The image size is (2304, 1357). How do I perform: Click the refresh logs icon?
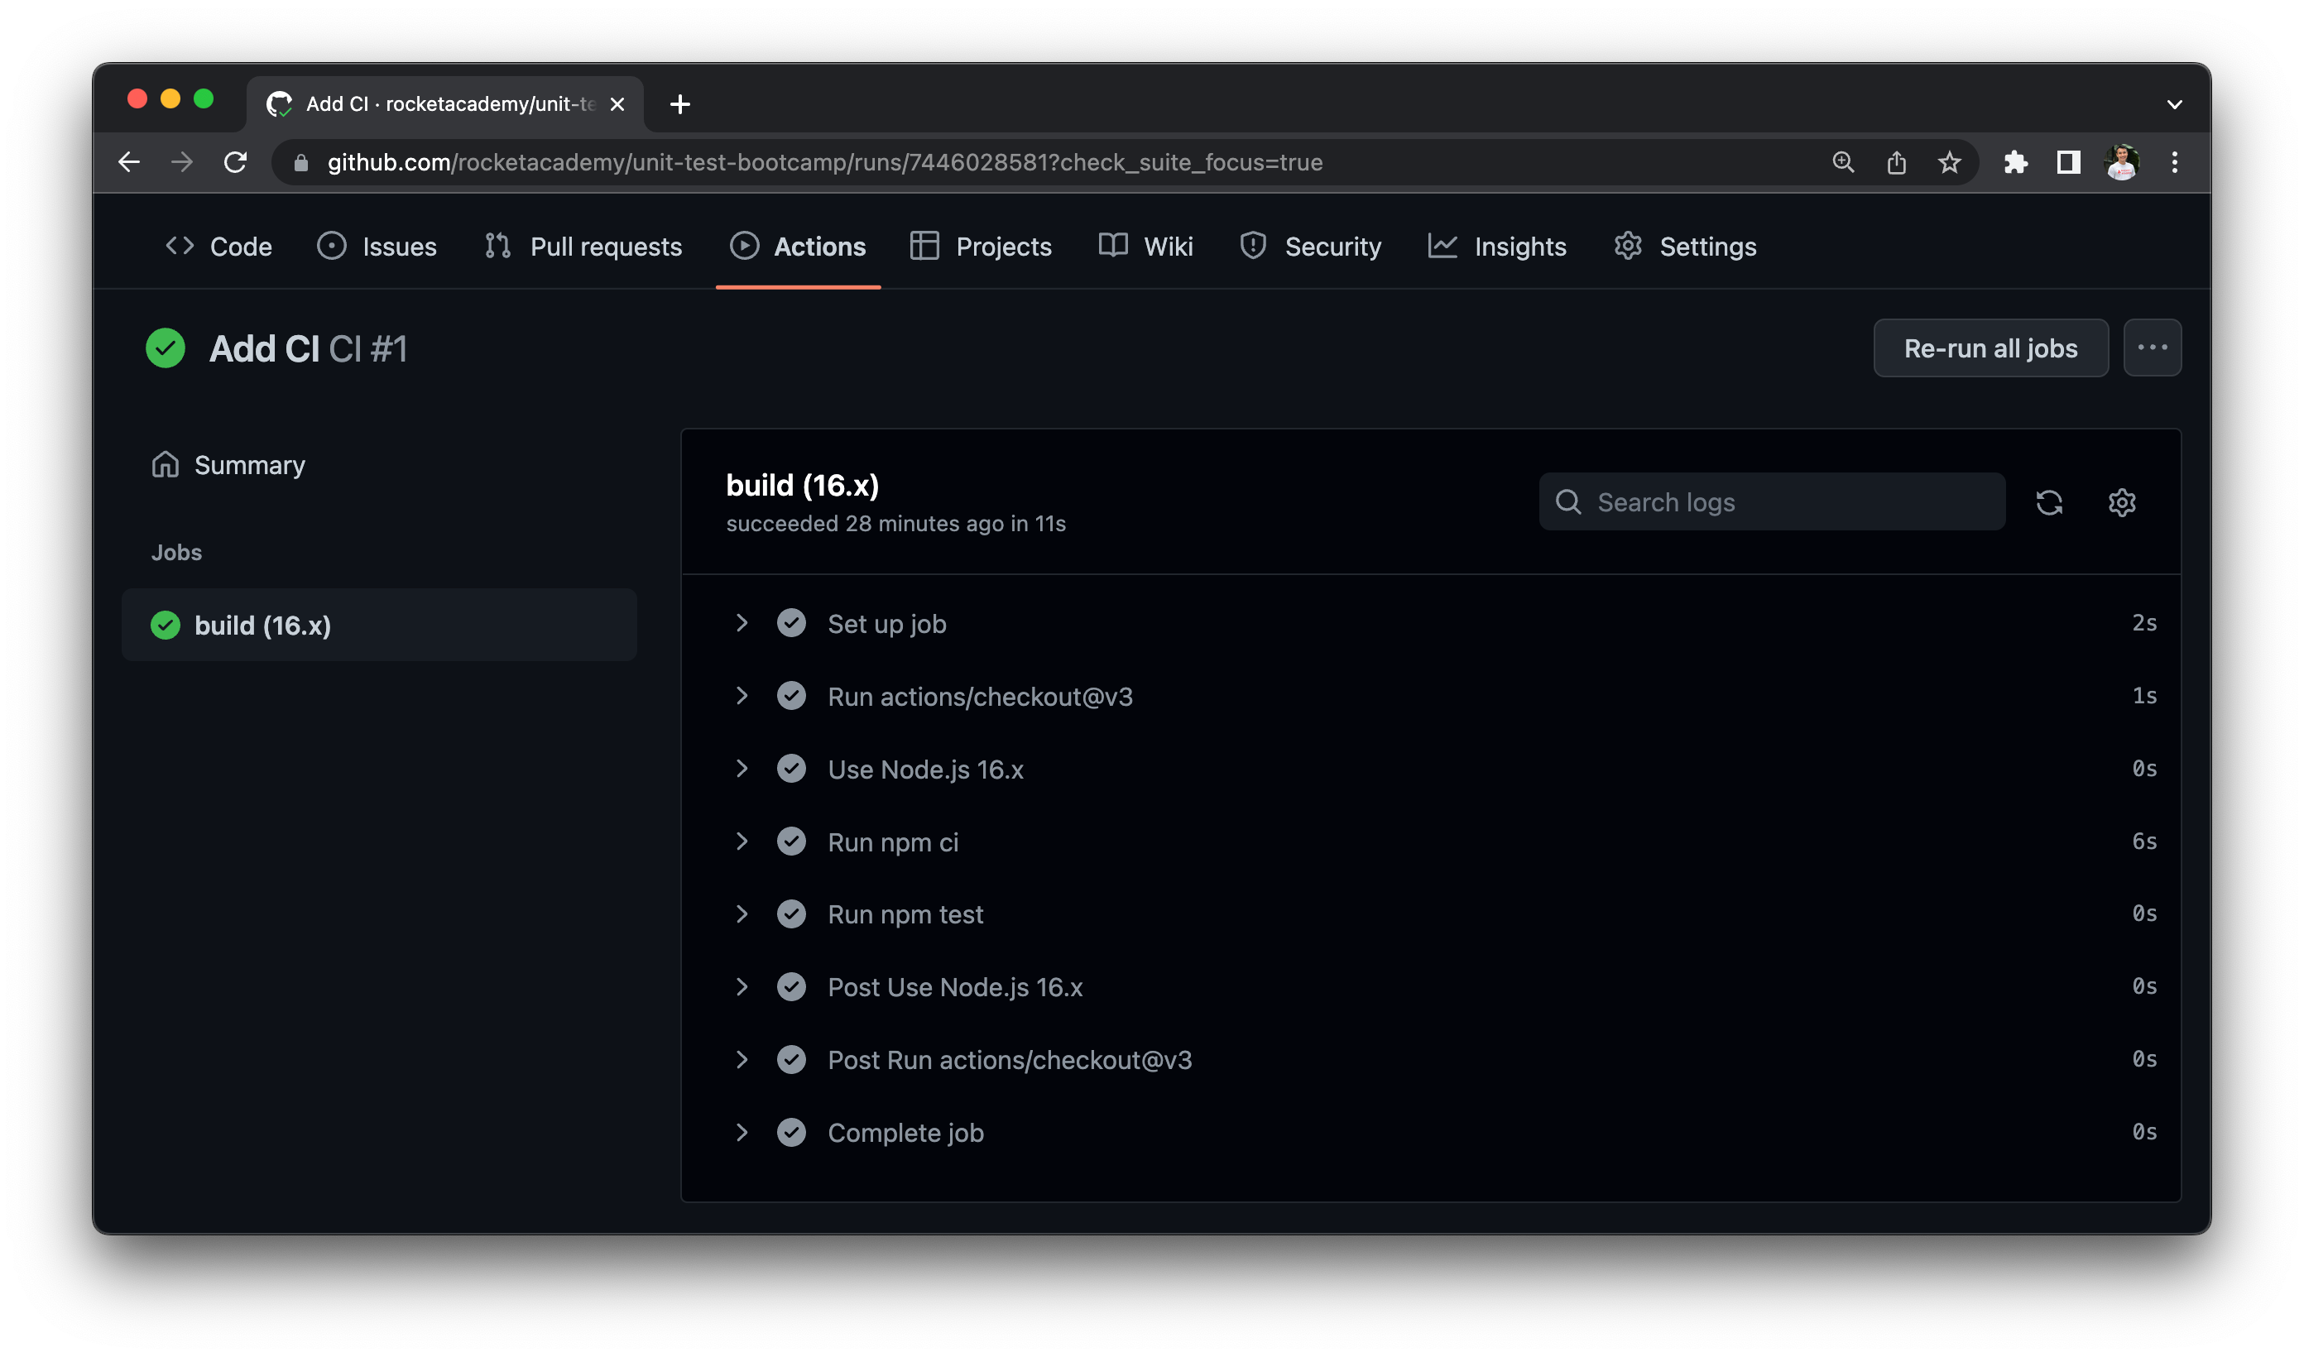(x=2049, y=502)
